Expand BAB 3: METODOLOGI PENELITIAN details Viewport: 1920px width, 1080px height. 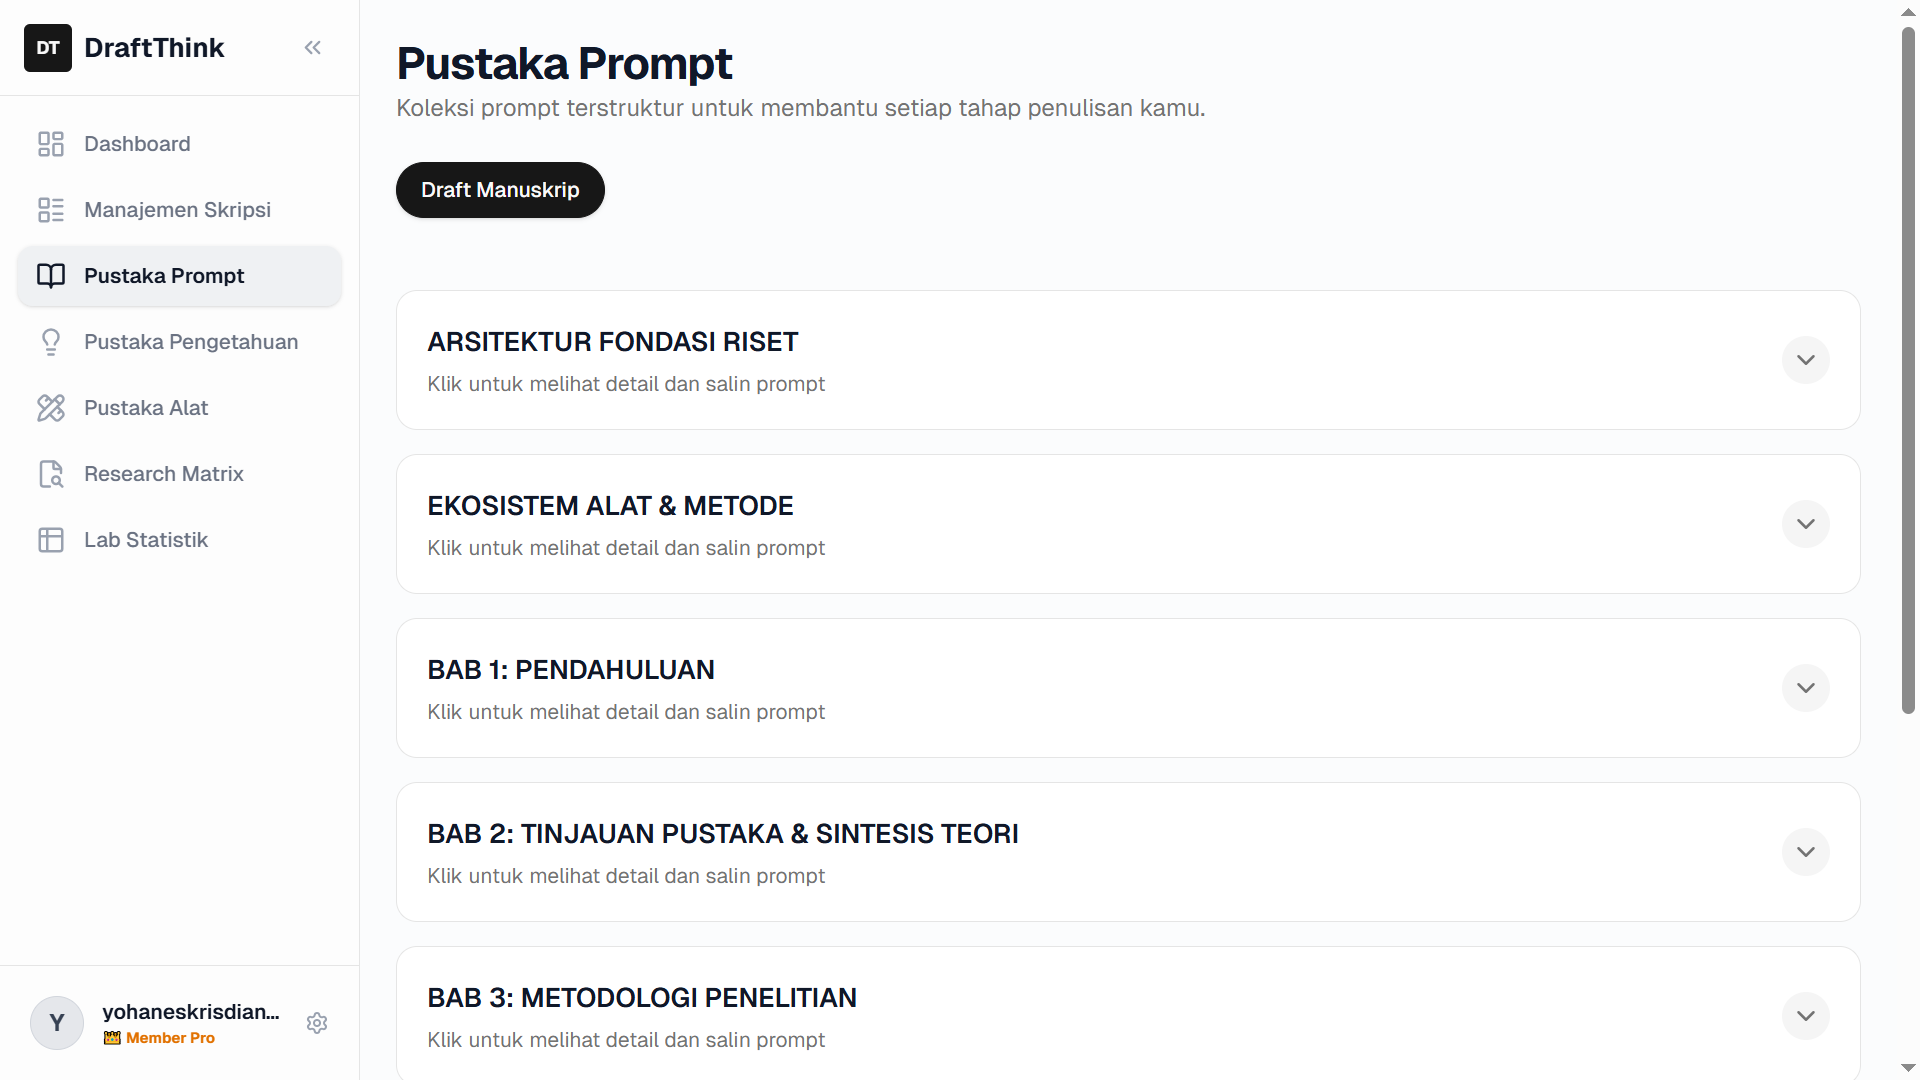[1805, 1015]
